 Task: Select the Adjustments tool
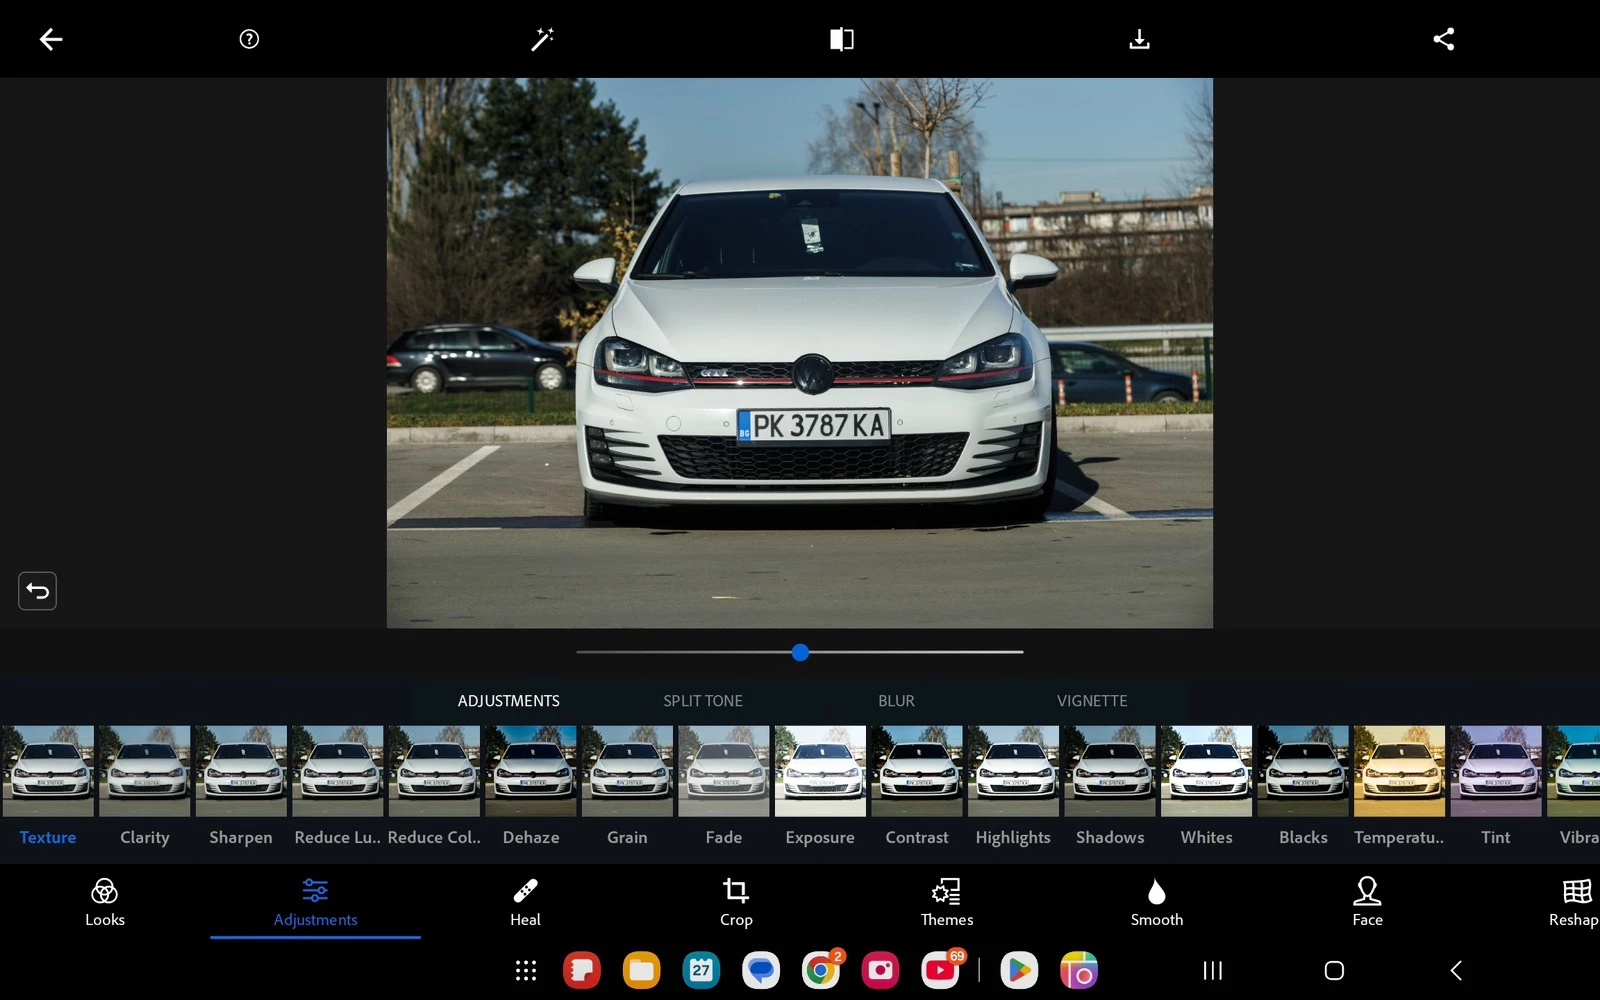click(315, 902)
